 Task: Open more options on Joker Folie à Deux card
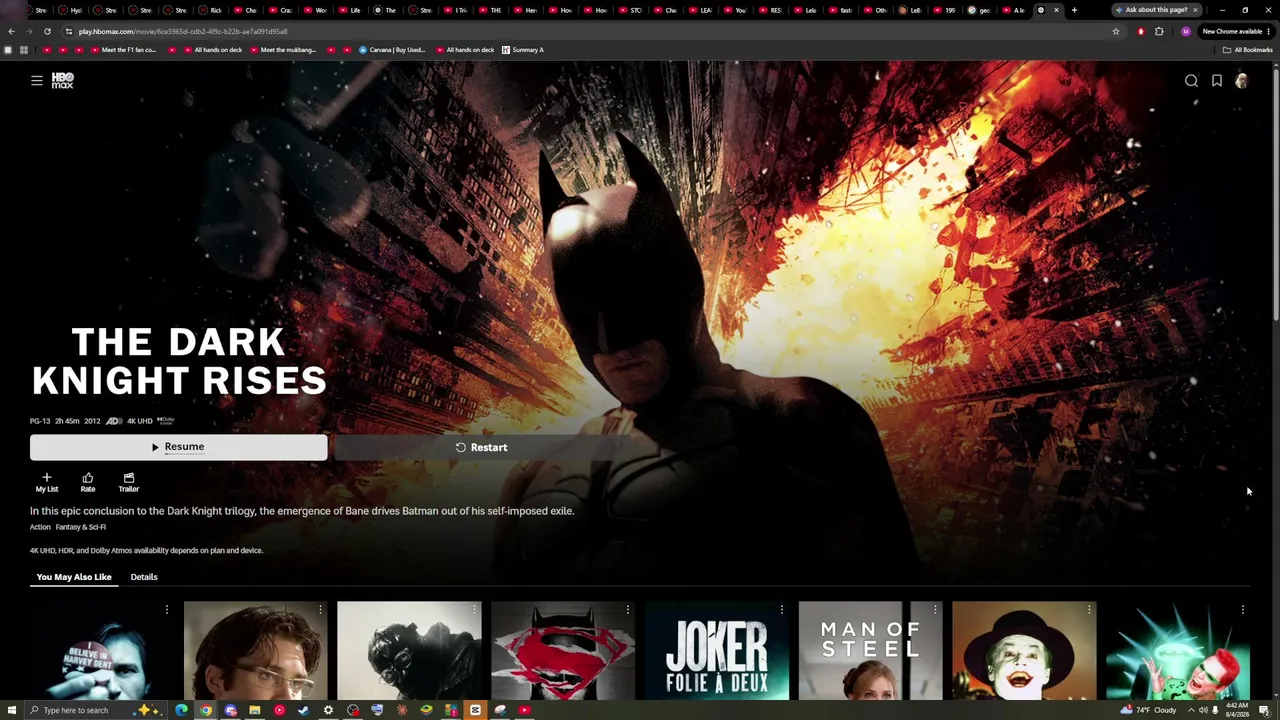[781, 609]
